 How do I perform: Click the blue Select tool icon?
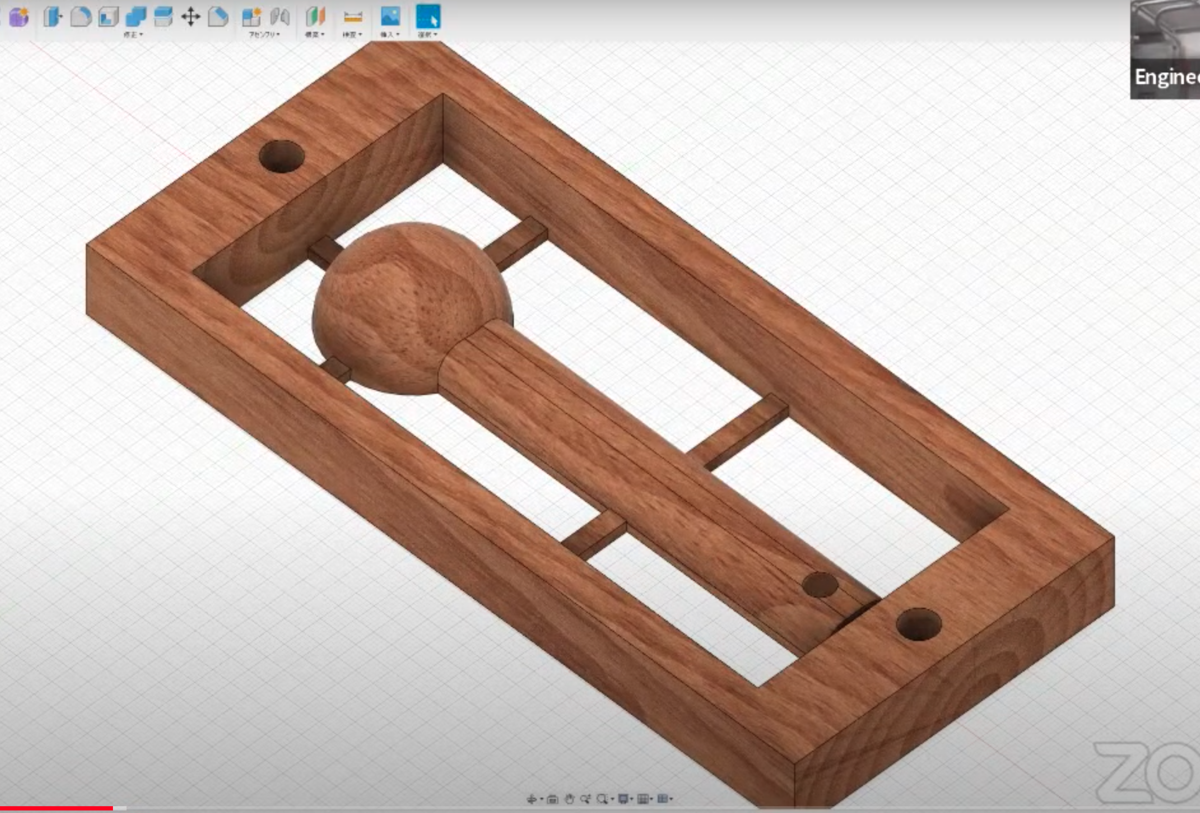428,16
